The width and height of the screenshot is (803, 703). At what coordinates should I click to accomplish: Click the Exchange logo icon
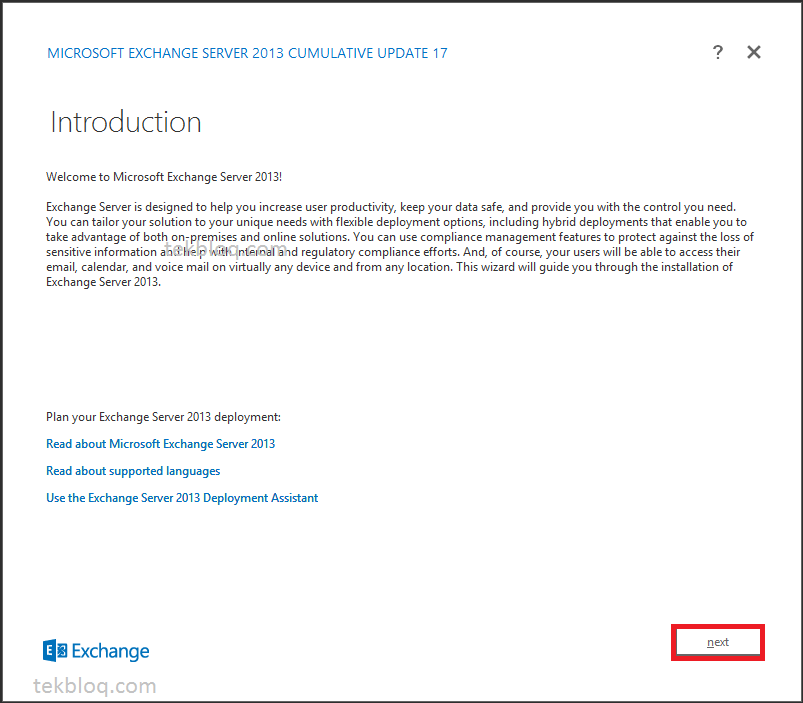(x=55, y=650)
